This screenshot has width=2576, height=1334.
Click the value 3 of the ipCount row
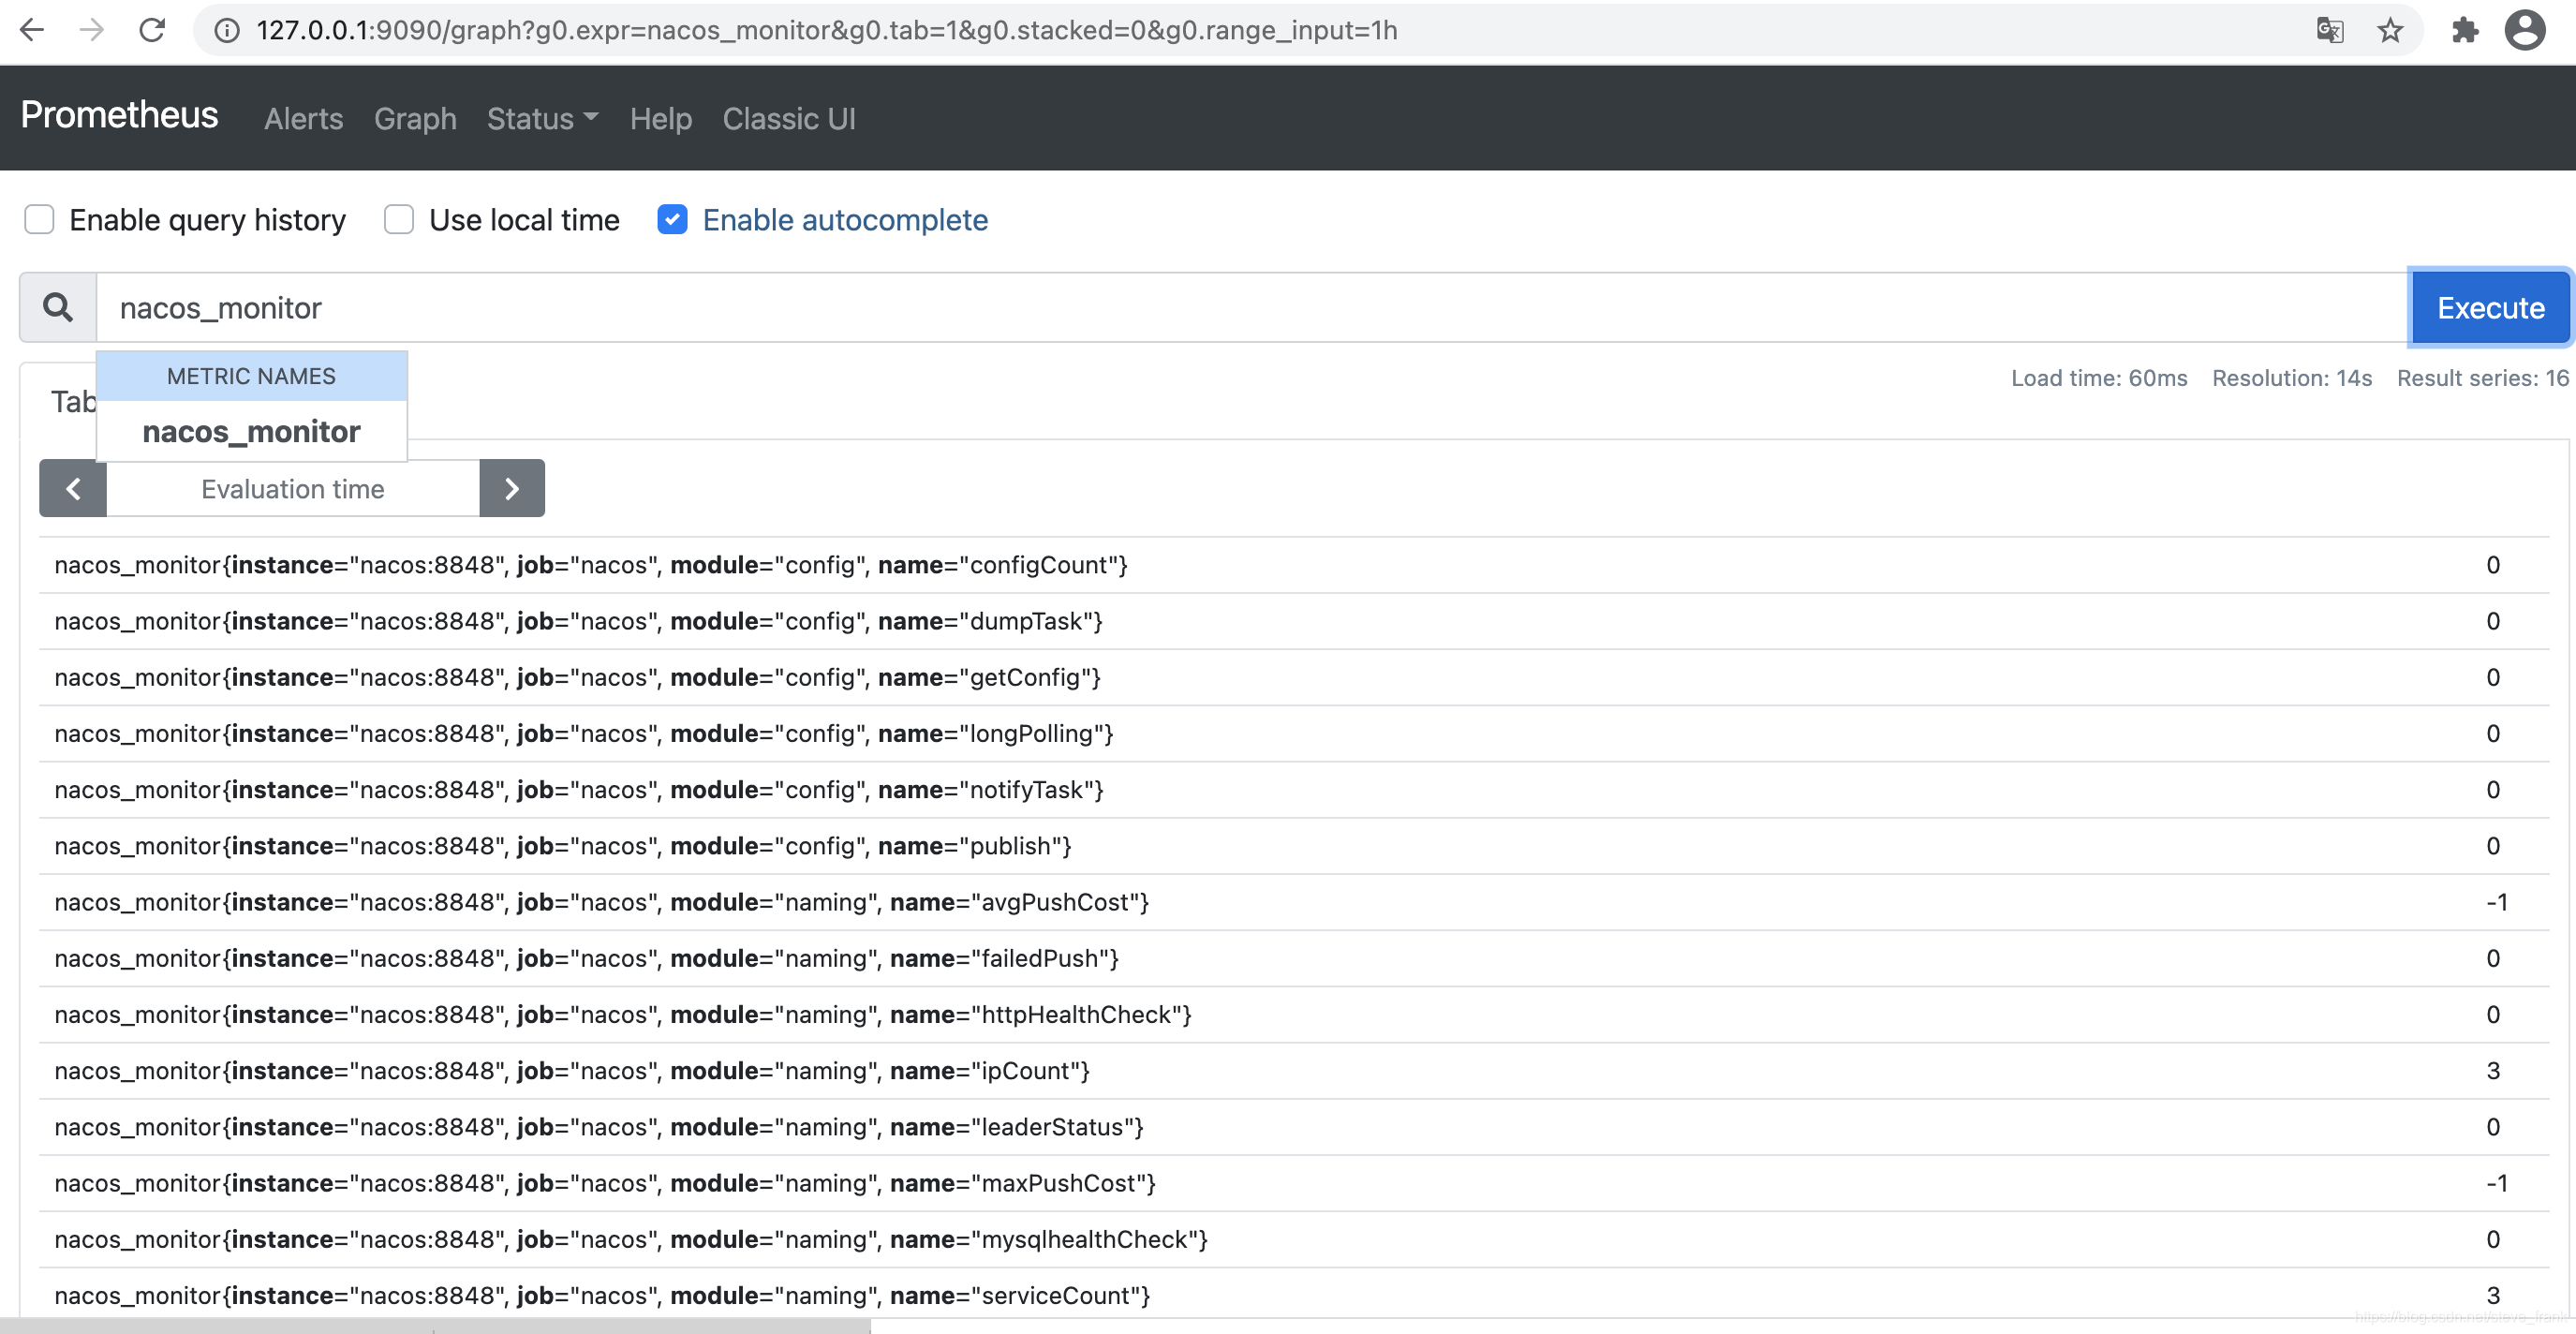[x=2493, y=1070]
